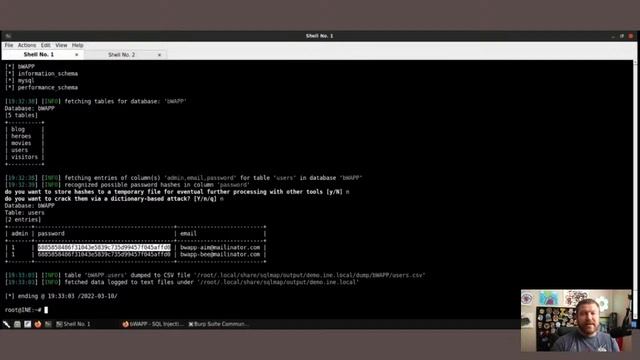This screenshot has width=640, height=360.
Task: Click the 'movies' table name
Action: [21, 143]
